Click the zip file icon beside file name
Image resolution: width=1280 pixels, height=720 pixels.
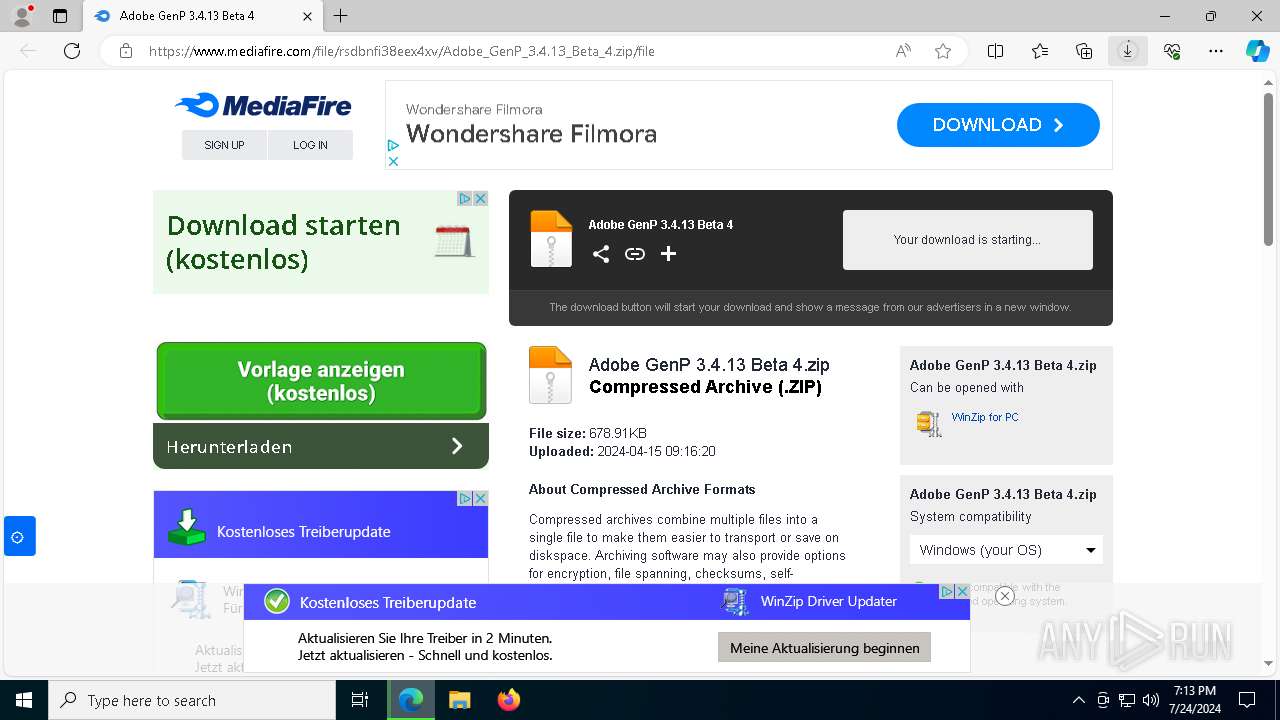click(x=550, y=375)
